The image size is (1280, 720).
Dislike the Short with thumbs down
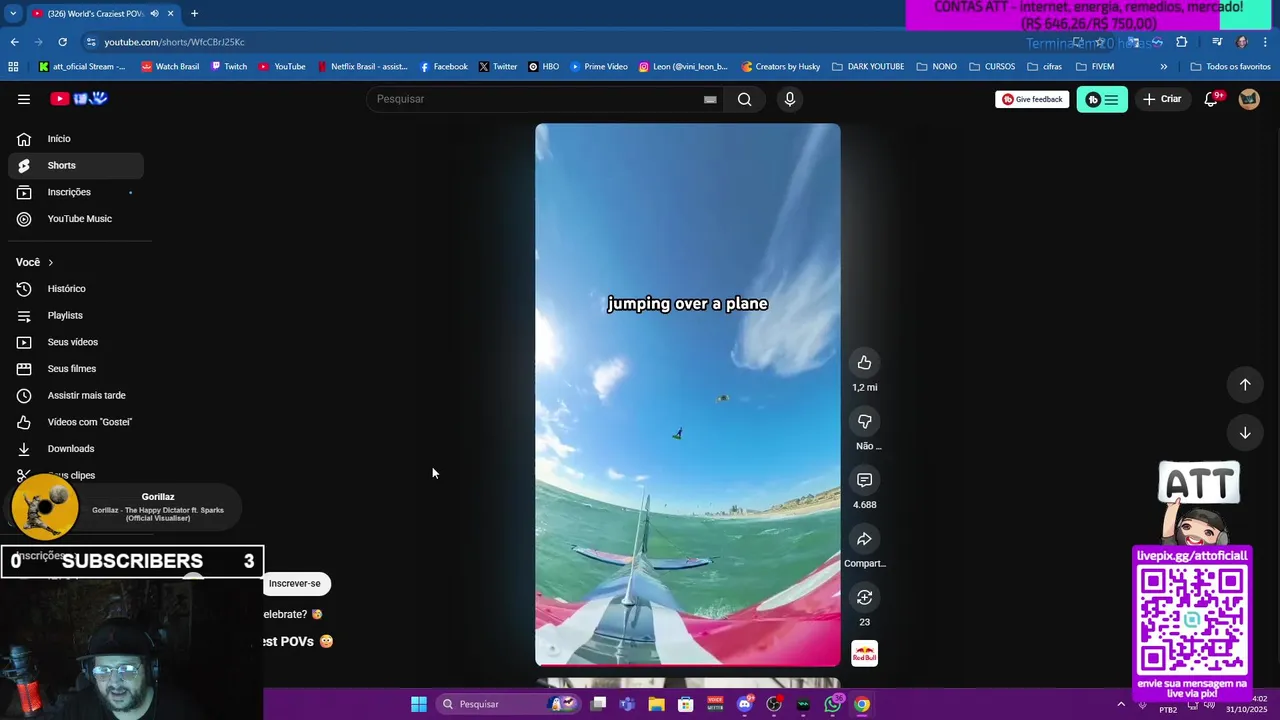[864, 421]
